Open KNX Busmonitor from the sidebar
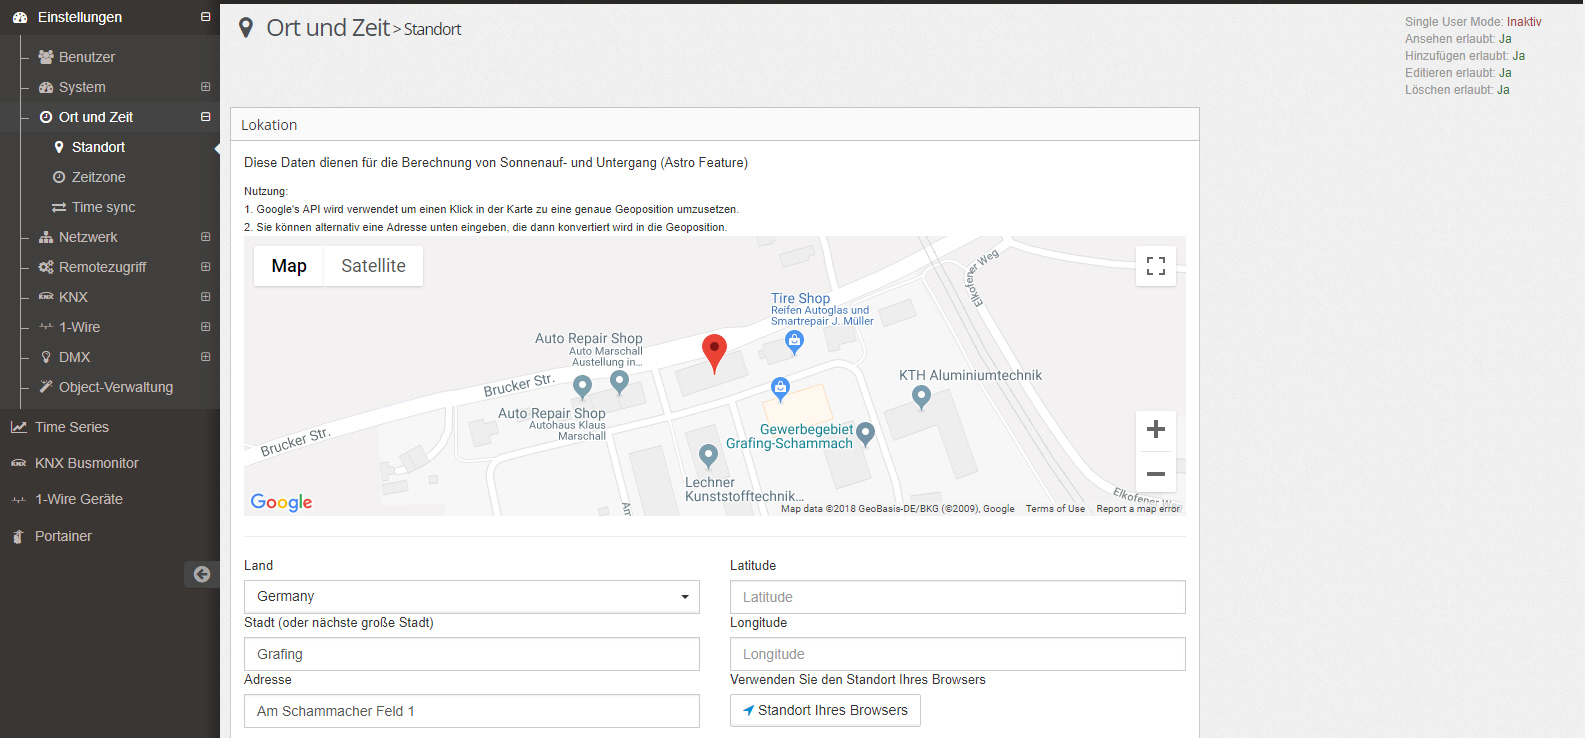1585x738 pixels. (87, 463)
